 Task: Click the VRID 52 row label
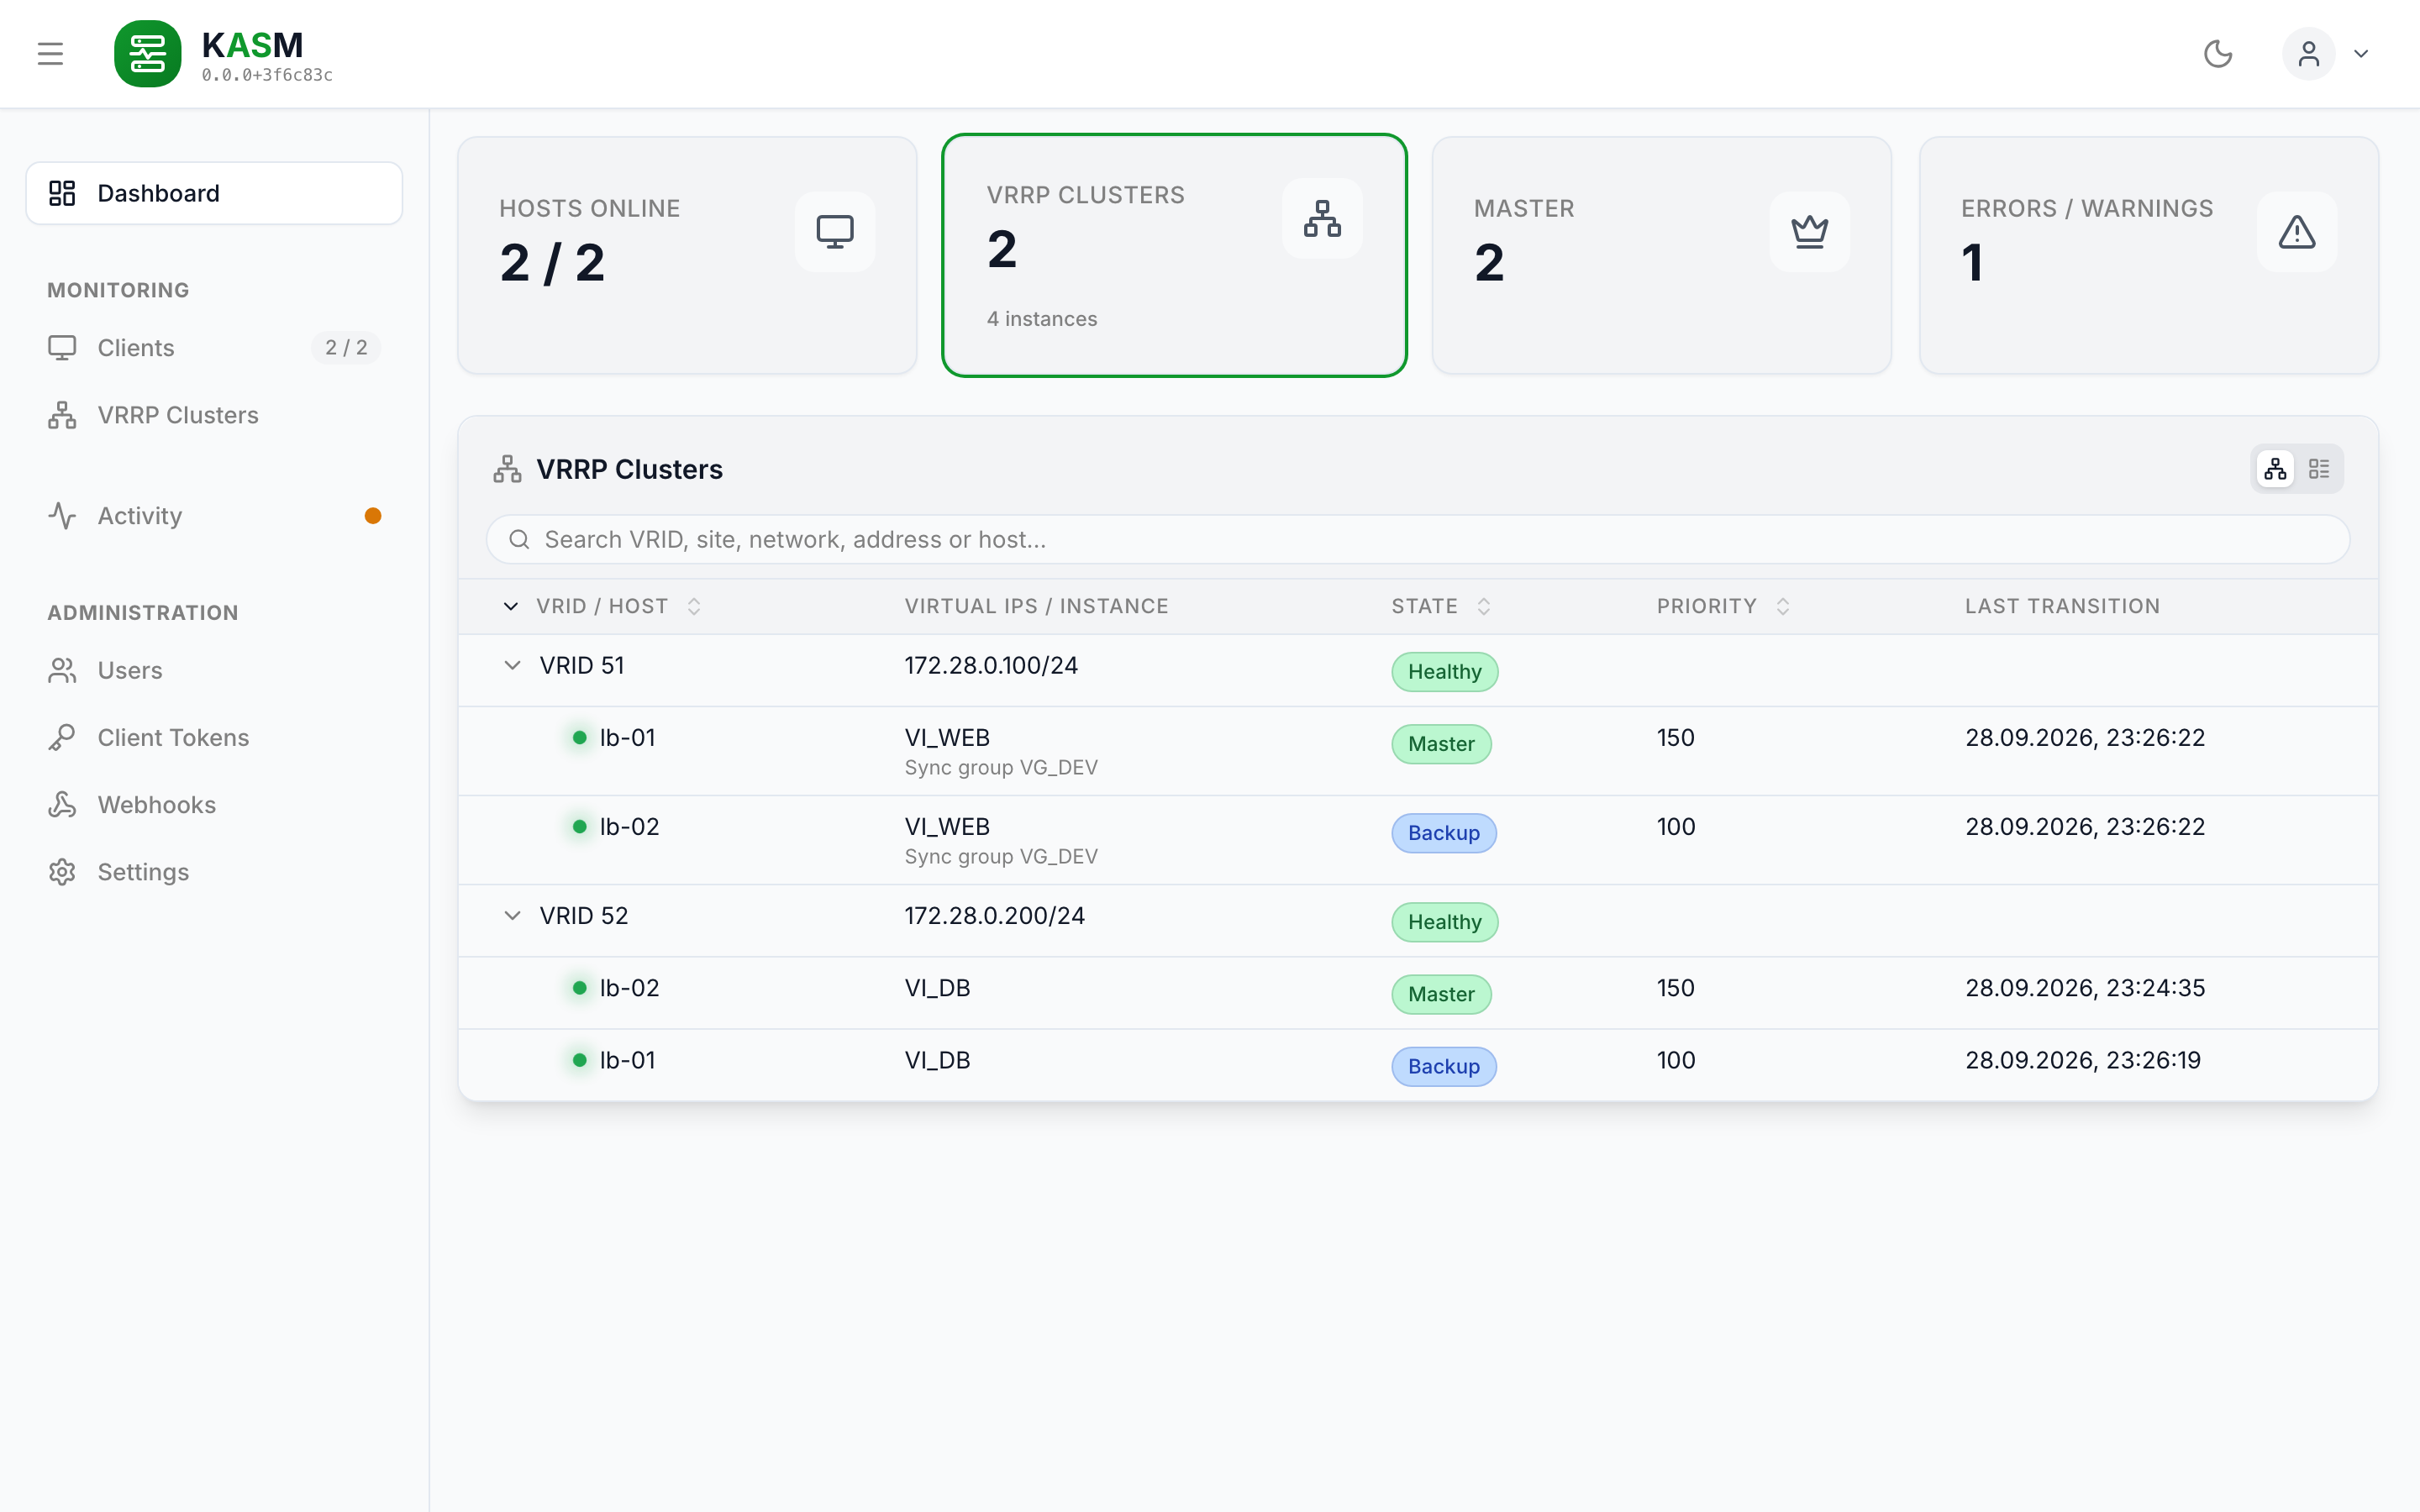(x=584, y=916)
